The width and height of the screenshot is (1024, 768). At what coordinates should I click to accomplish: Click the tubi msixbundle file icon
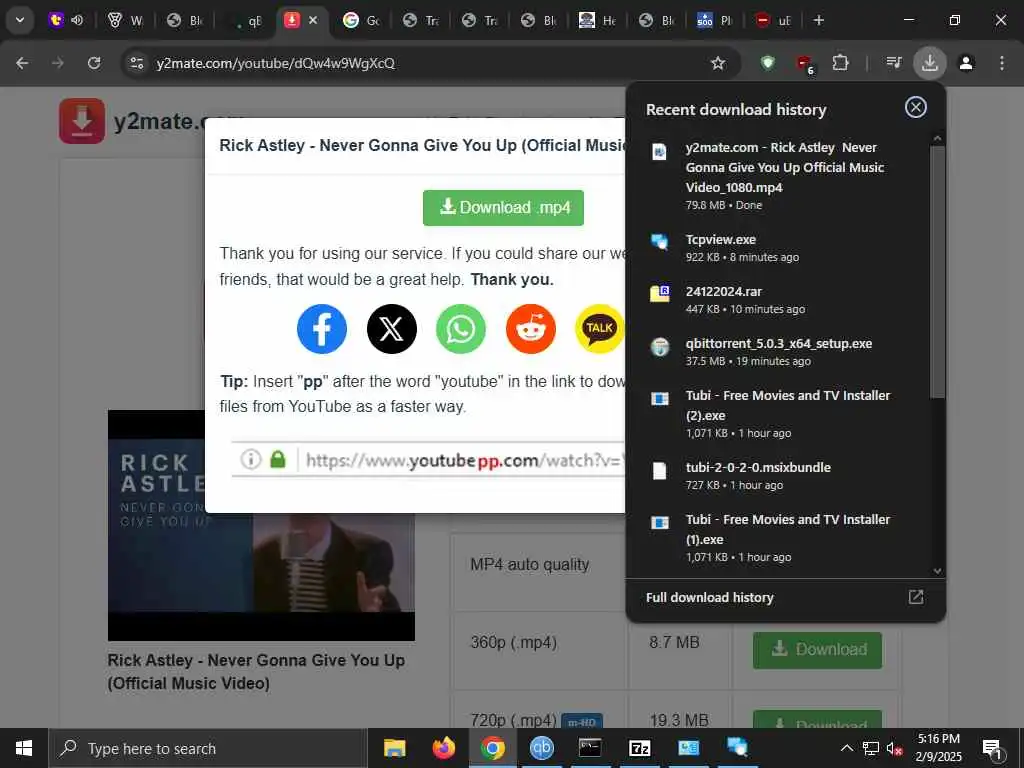pos(660,471)
